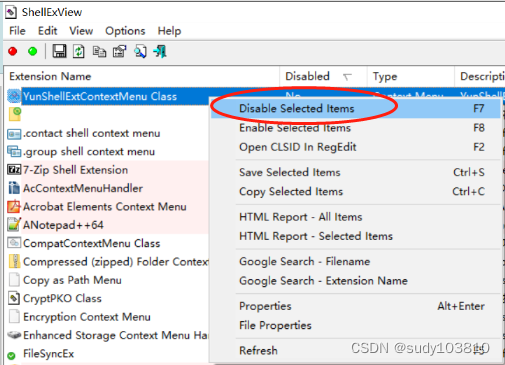Sort by Extension Name column header

click(142, 77)
